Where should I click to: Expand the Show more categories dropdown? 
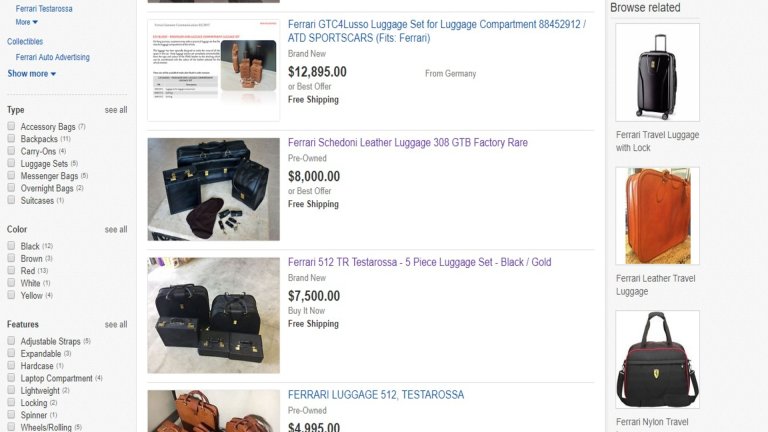[32, 73]
